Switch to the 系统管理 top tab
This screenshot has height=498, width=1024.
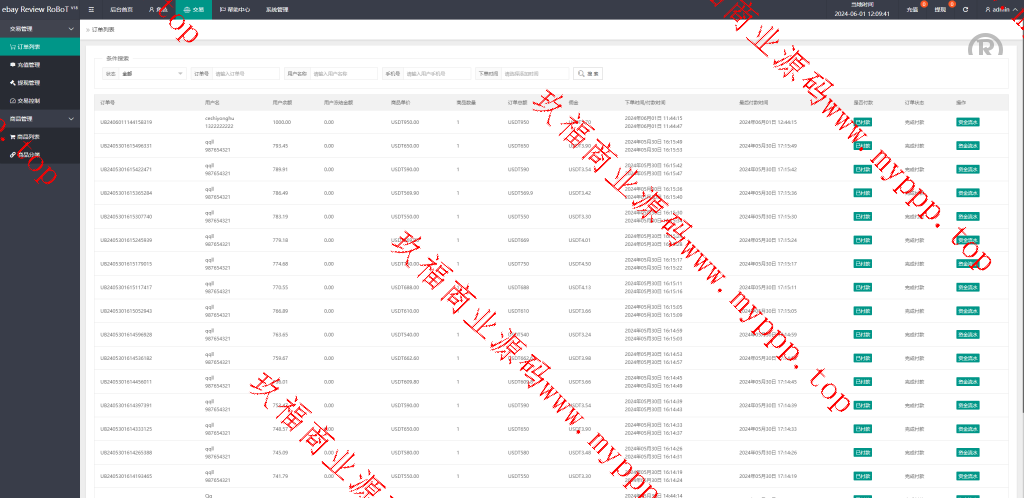(277, 9)
